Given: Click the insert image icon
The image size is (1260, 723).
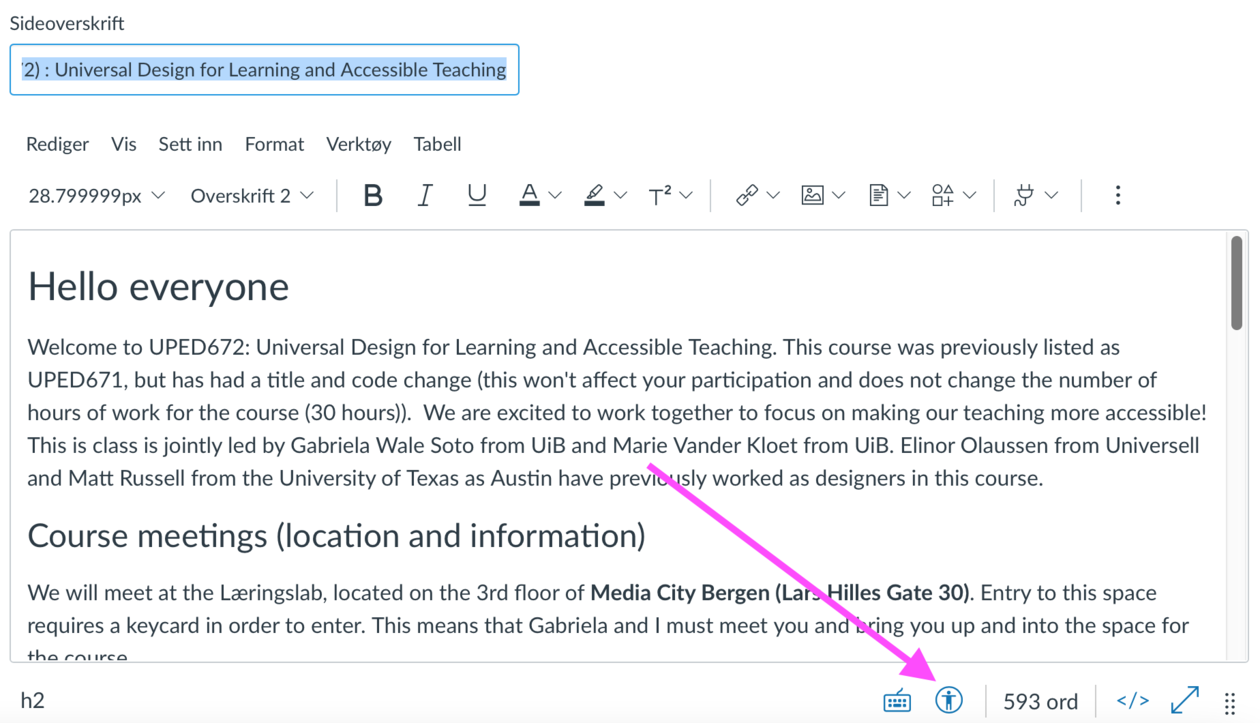Looking at the screenshot, I should point(812,196).
